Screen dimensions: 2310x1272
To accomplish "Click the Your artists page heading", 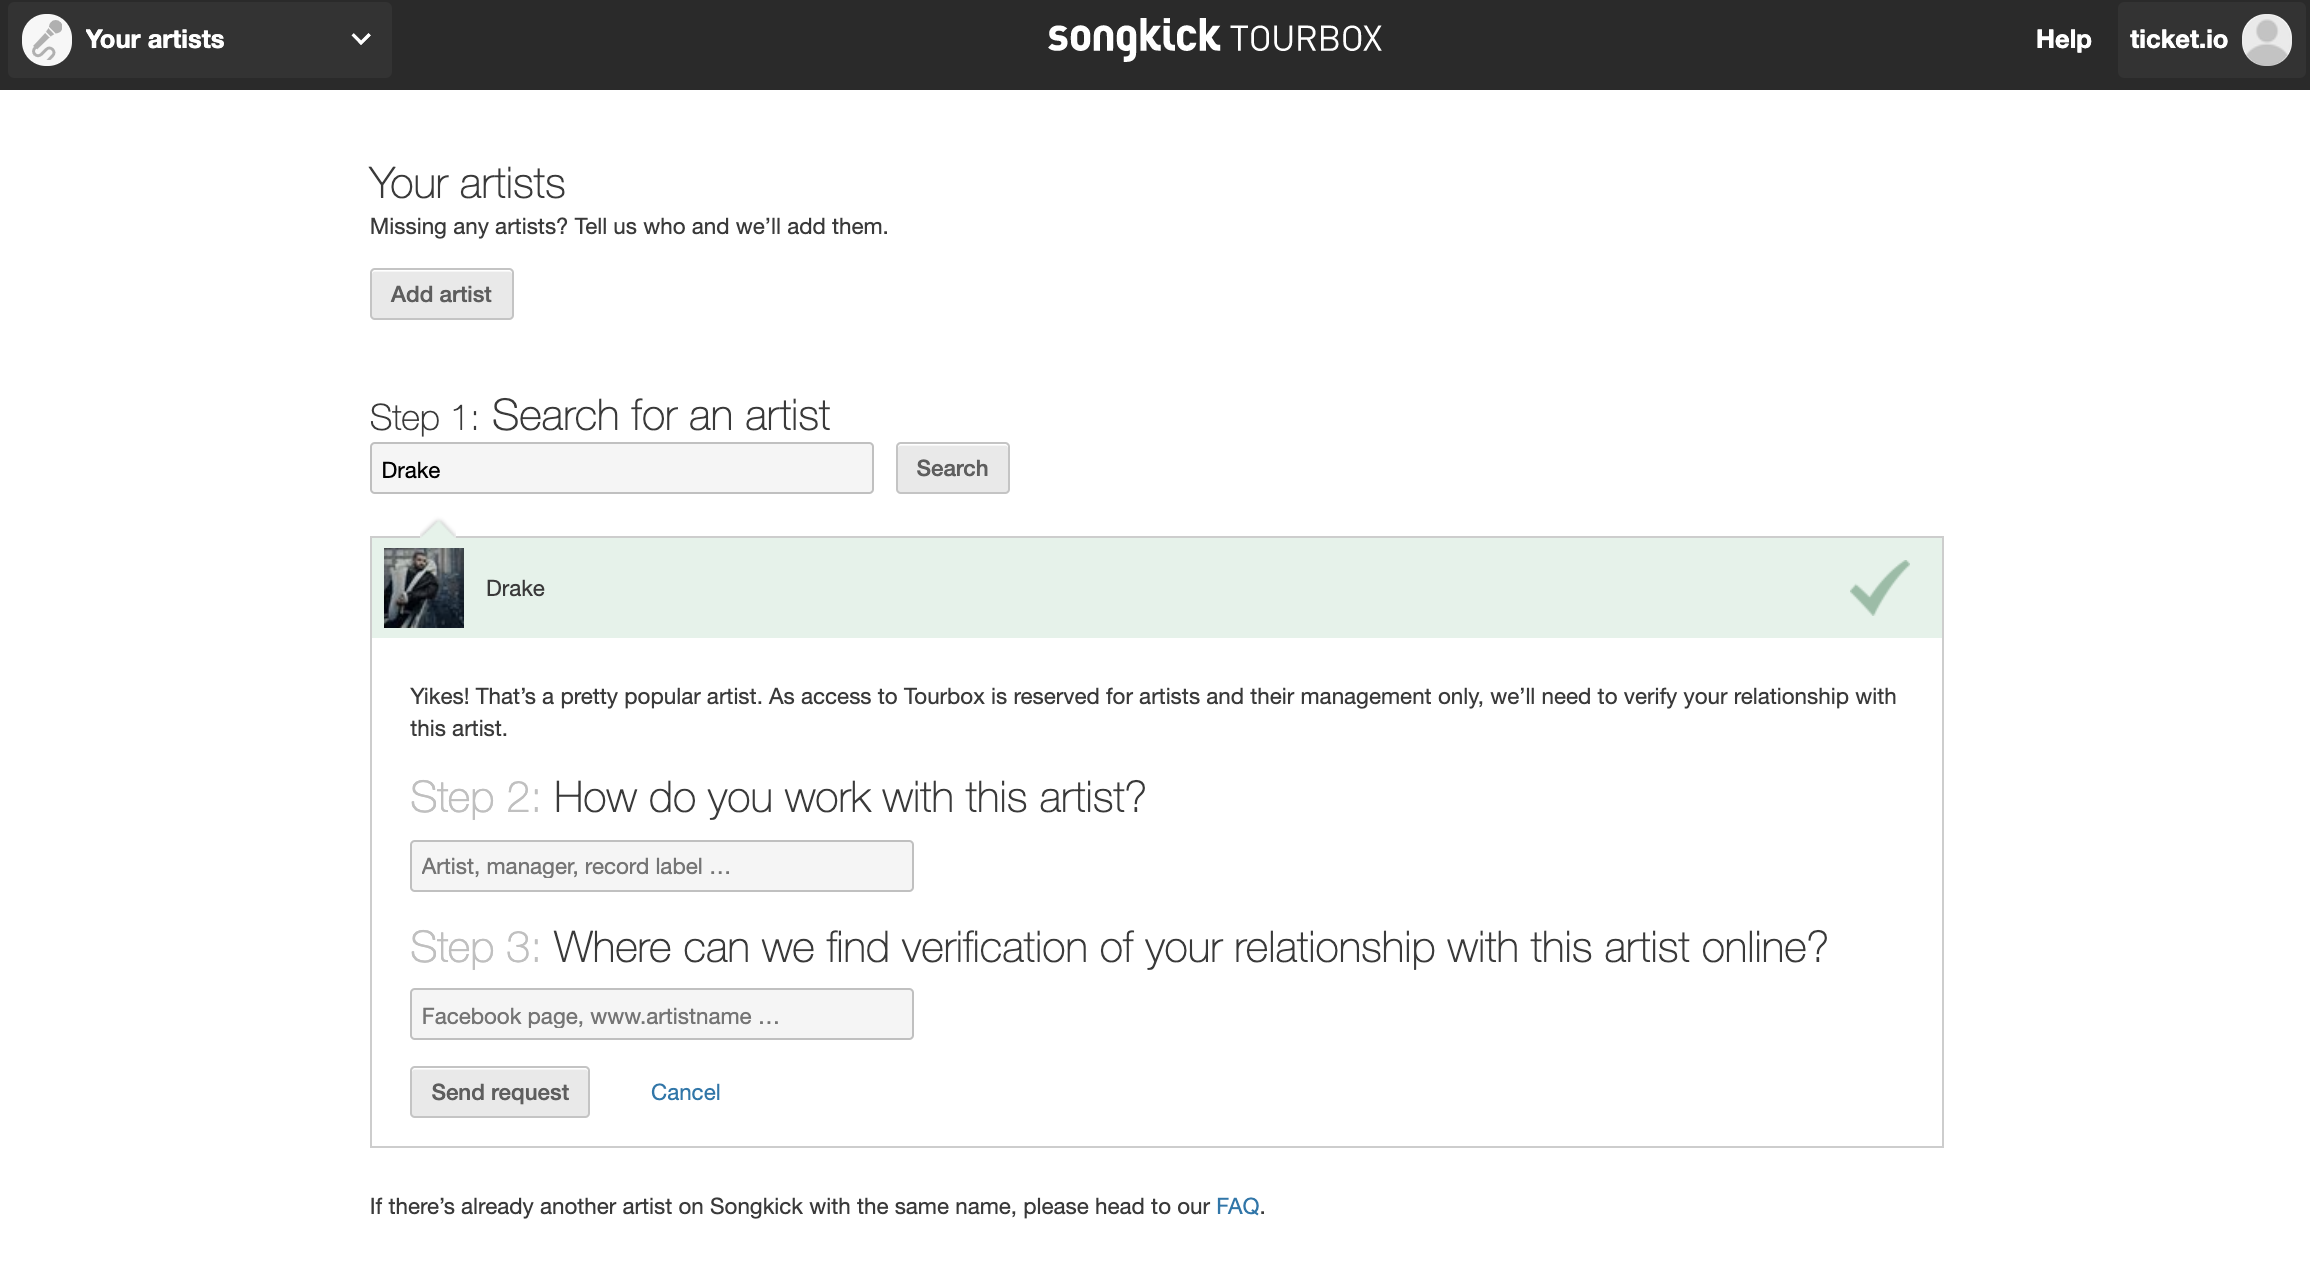I will tap(467, 184).
